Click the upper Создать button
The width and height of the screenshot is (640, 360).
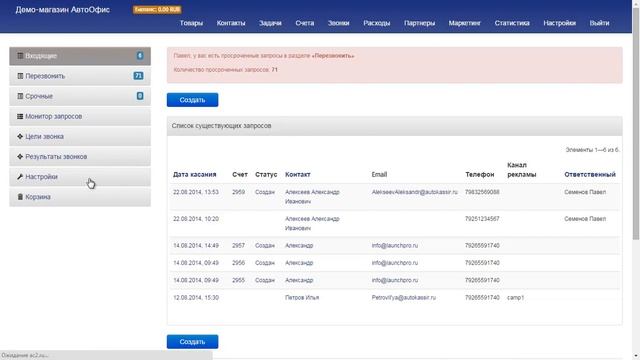pos(192,100)
